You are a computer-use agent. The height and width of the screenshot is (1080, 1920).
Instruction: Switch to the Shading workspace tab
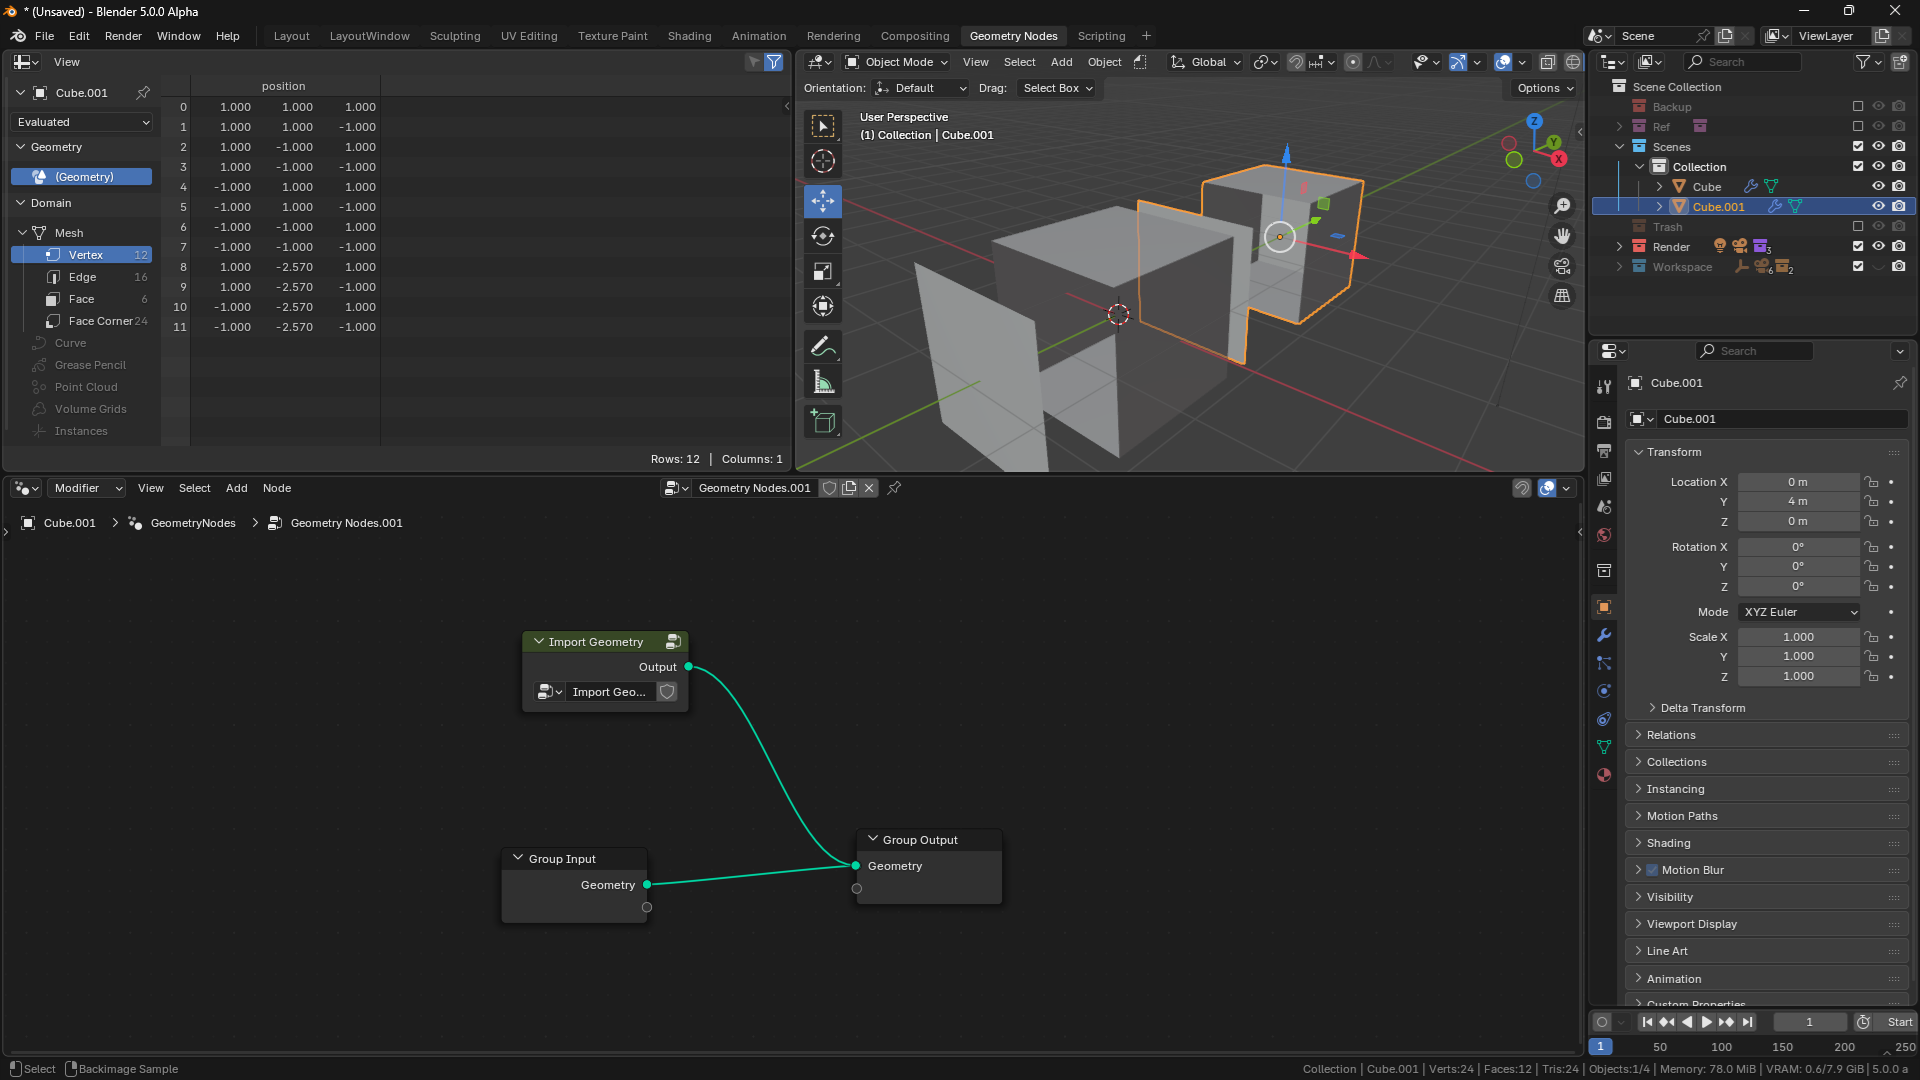[689, 36]
